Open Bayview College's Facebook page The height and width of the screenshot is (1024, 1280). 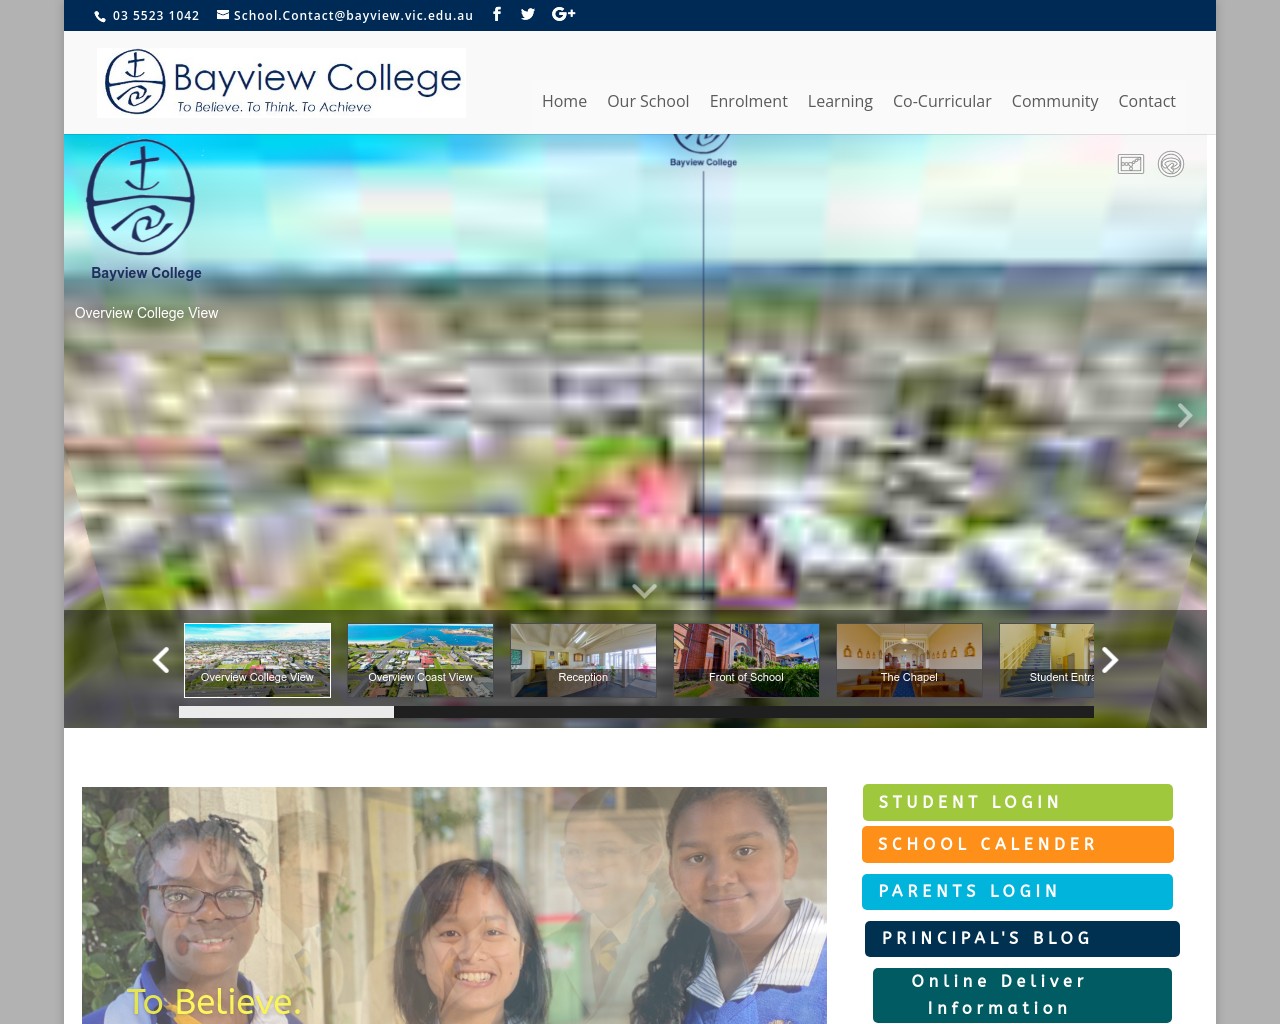497,14
